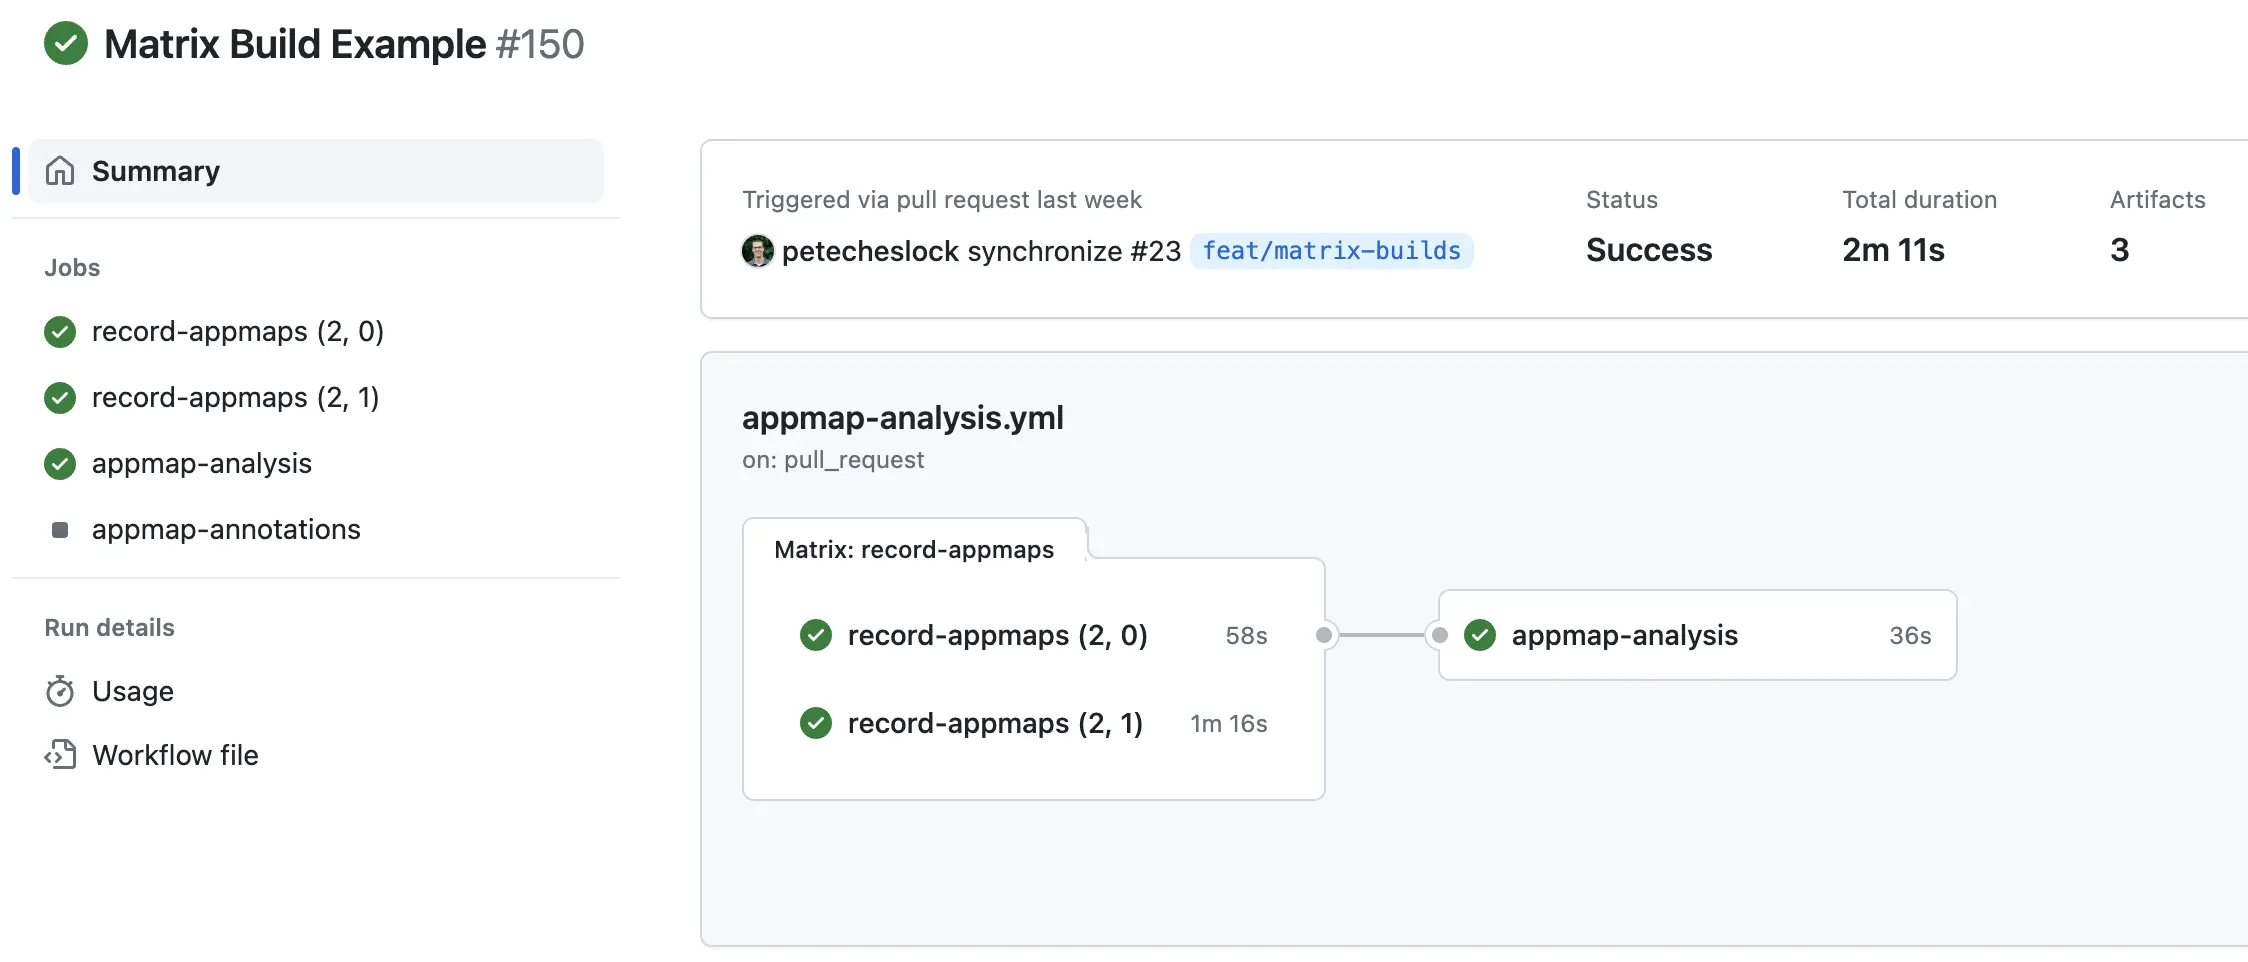The width and height of the screenshot is (2248, 962).
Task: Click success icon in appmap-analysis graph node
Action: click(x=1480, y=635)
